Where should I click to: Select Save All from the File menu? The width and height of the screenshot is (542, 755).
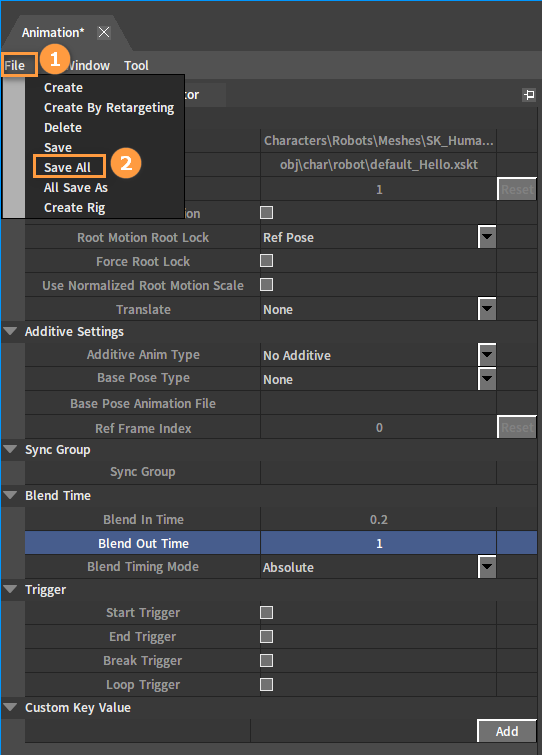pos(69,167)
